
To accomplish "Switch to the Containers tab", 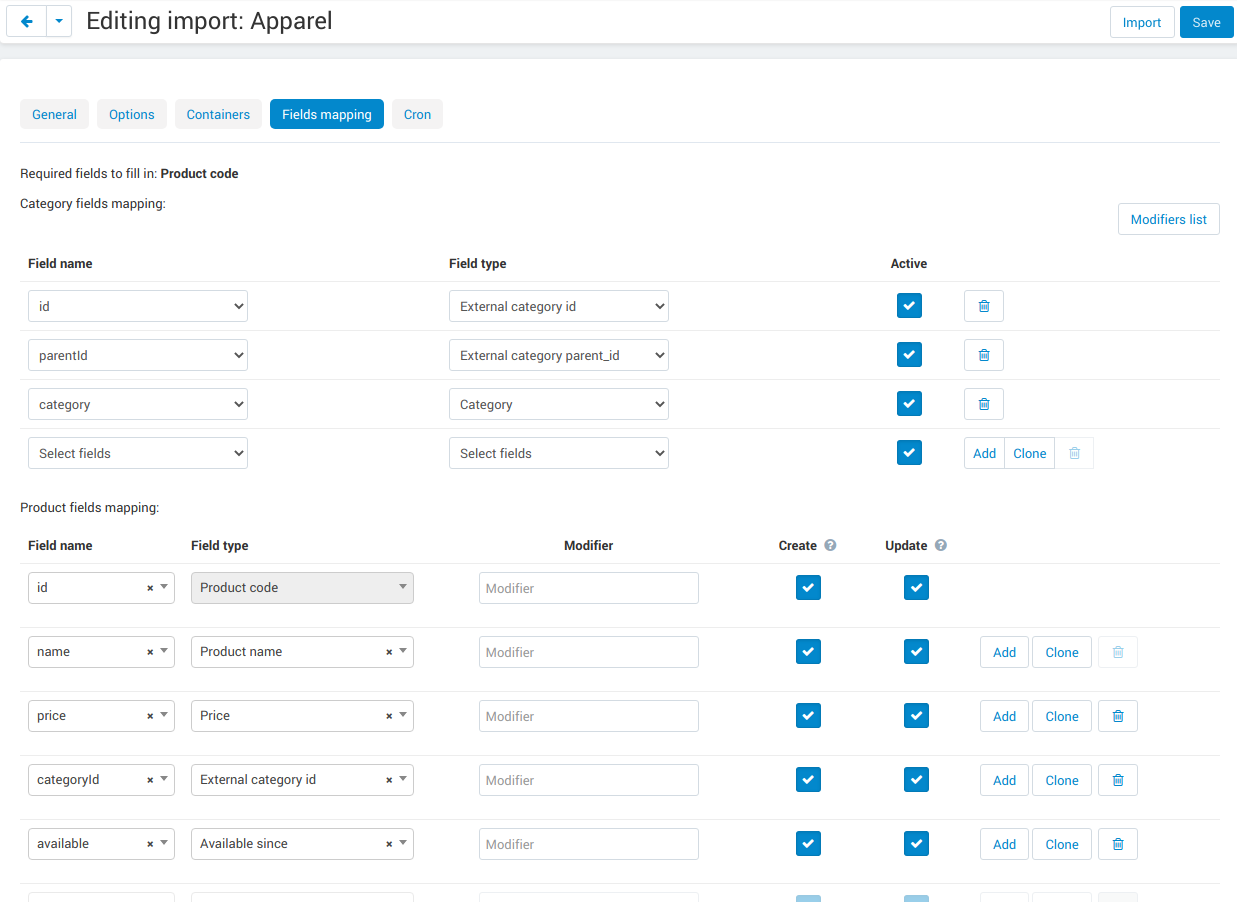I will pyautogui.click(x=218, y=114).
